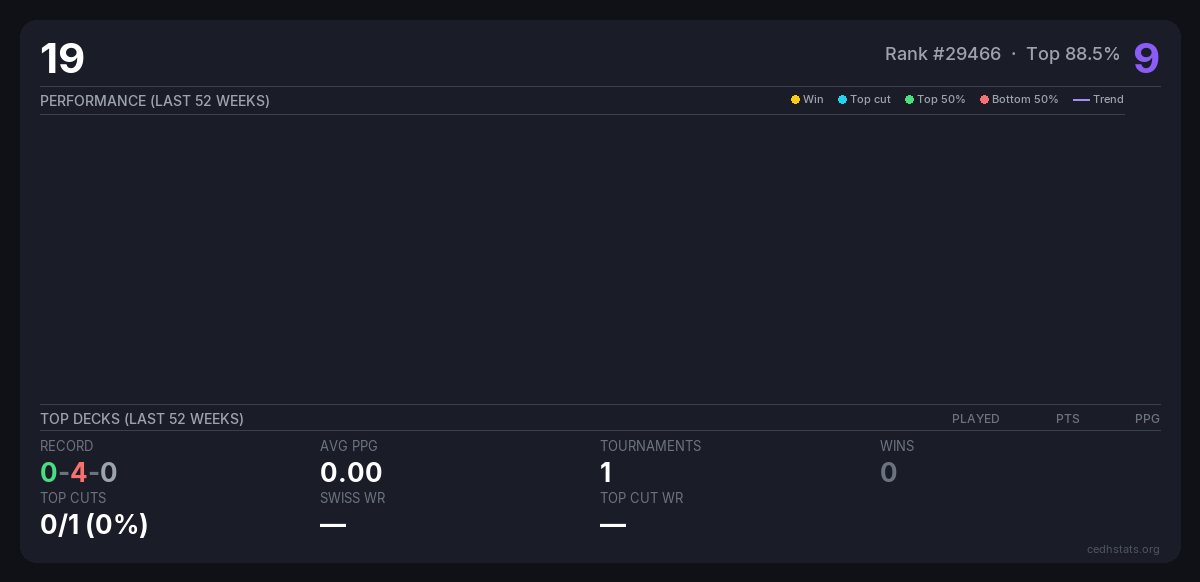Viewport: 1200px width, 582px height.
Task: Sort decks by the PTS column
Action: tap(1067, 419)
